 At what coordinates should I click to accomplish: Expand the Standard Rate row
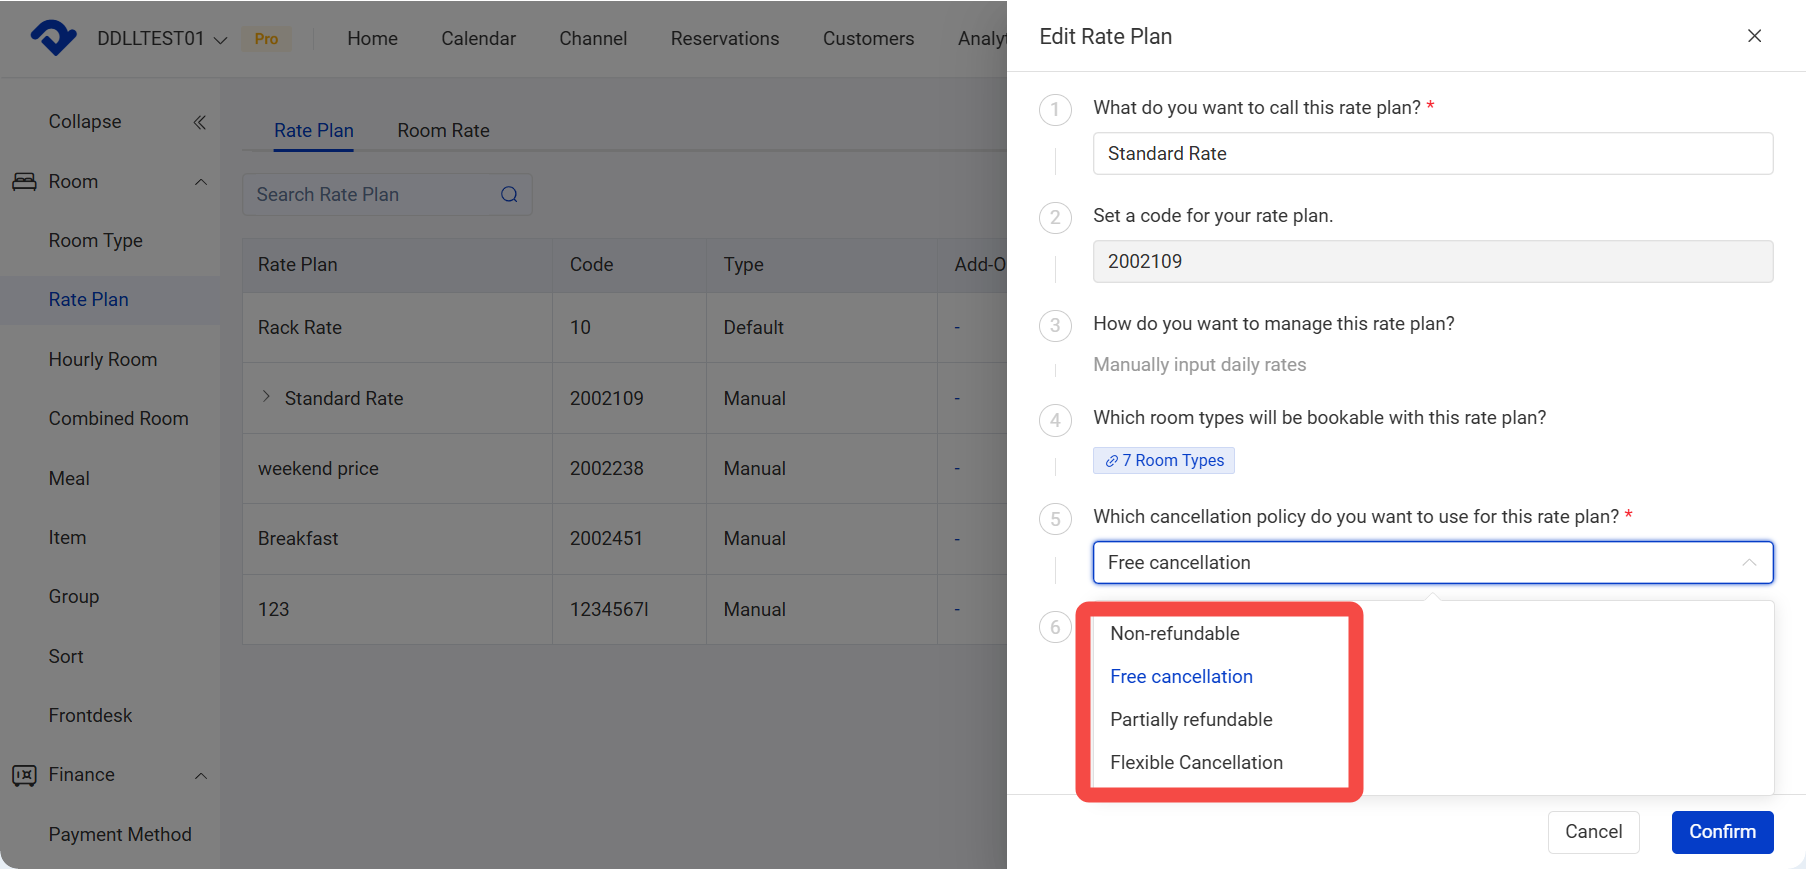(x=266, y=397)
